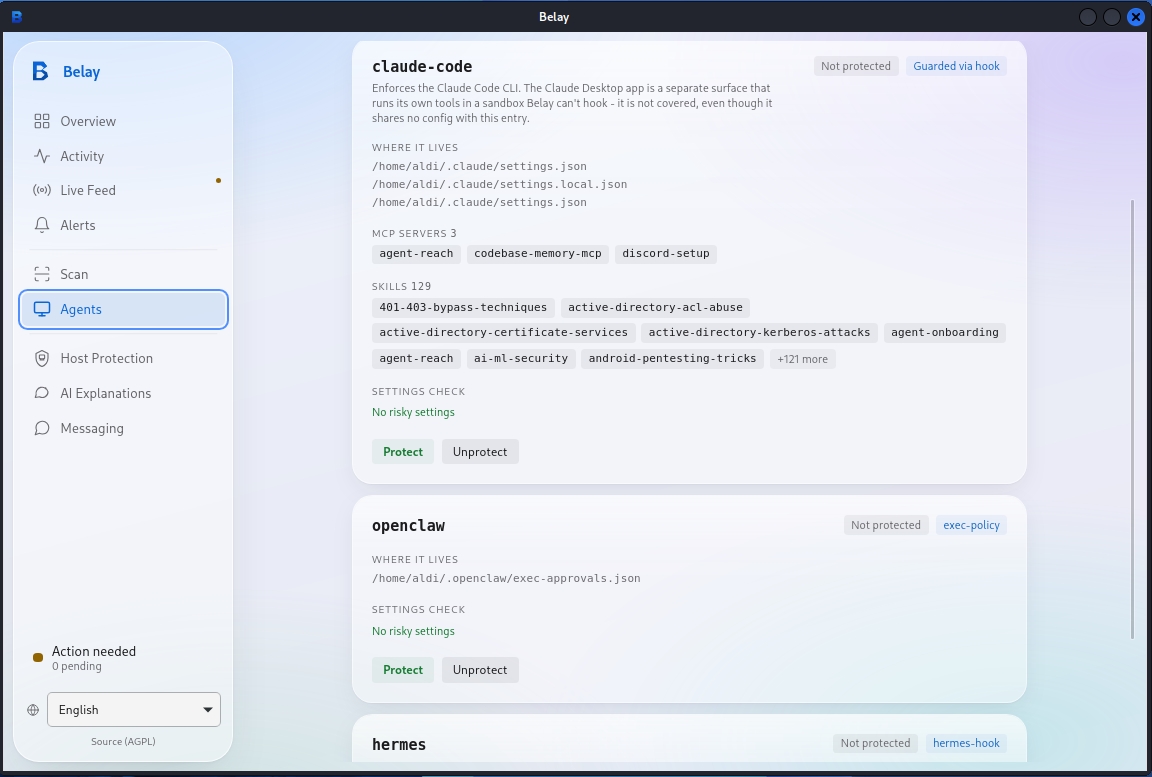1152x777 pixels.
Task: Click the Messaging speech bubble icon
Action: pyautogui.click(x=42, y=428)
